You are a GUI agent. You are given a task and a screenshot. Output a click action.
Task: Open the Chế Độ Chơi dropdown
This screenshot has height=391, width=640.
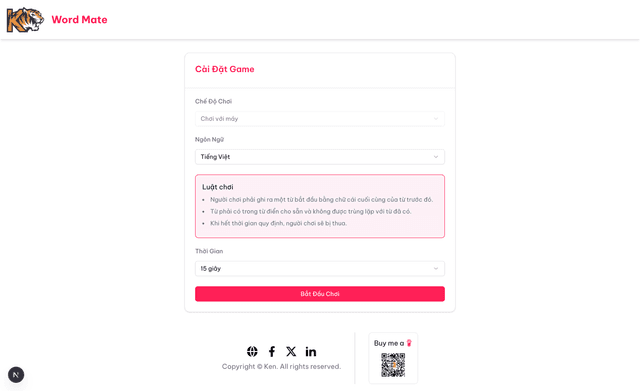click(320, 119)
